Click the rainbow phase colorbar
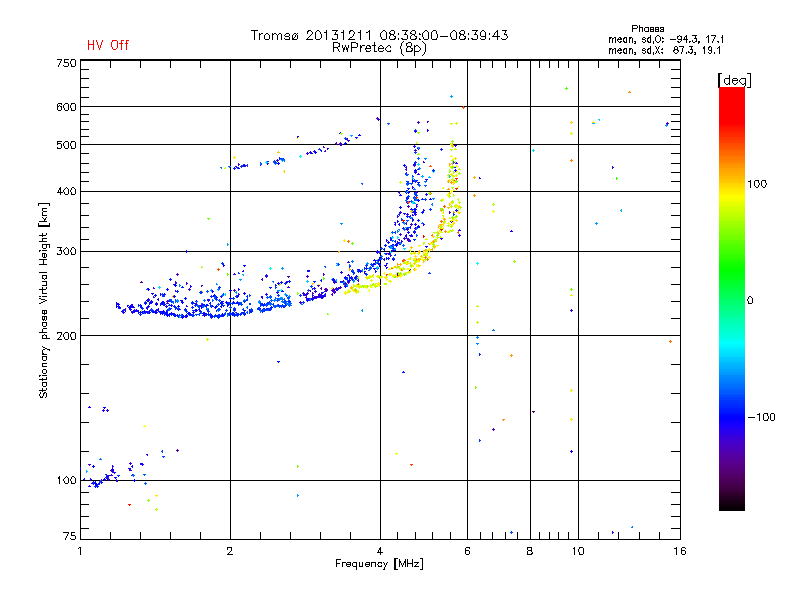 732,298
